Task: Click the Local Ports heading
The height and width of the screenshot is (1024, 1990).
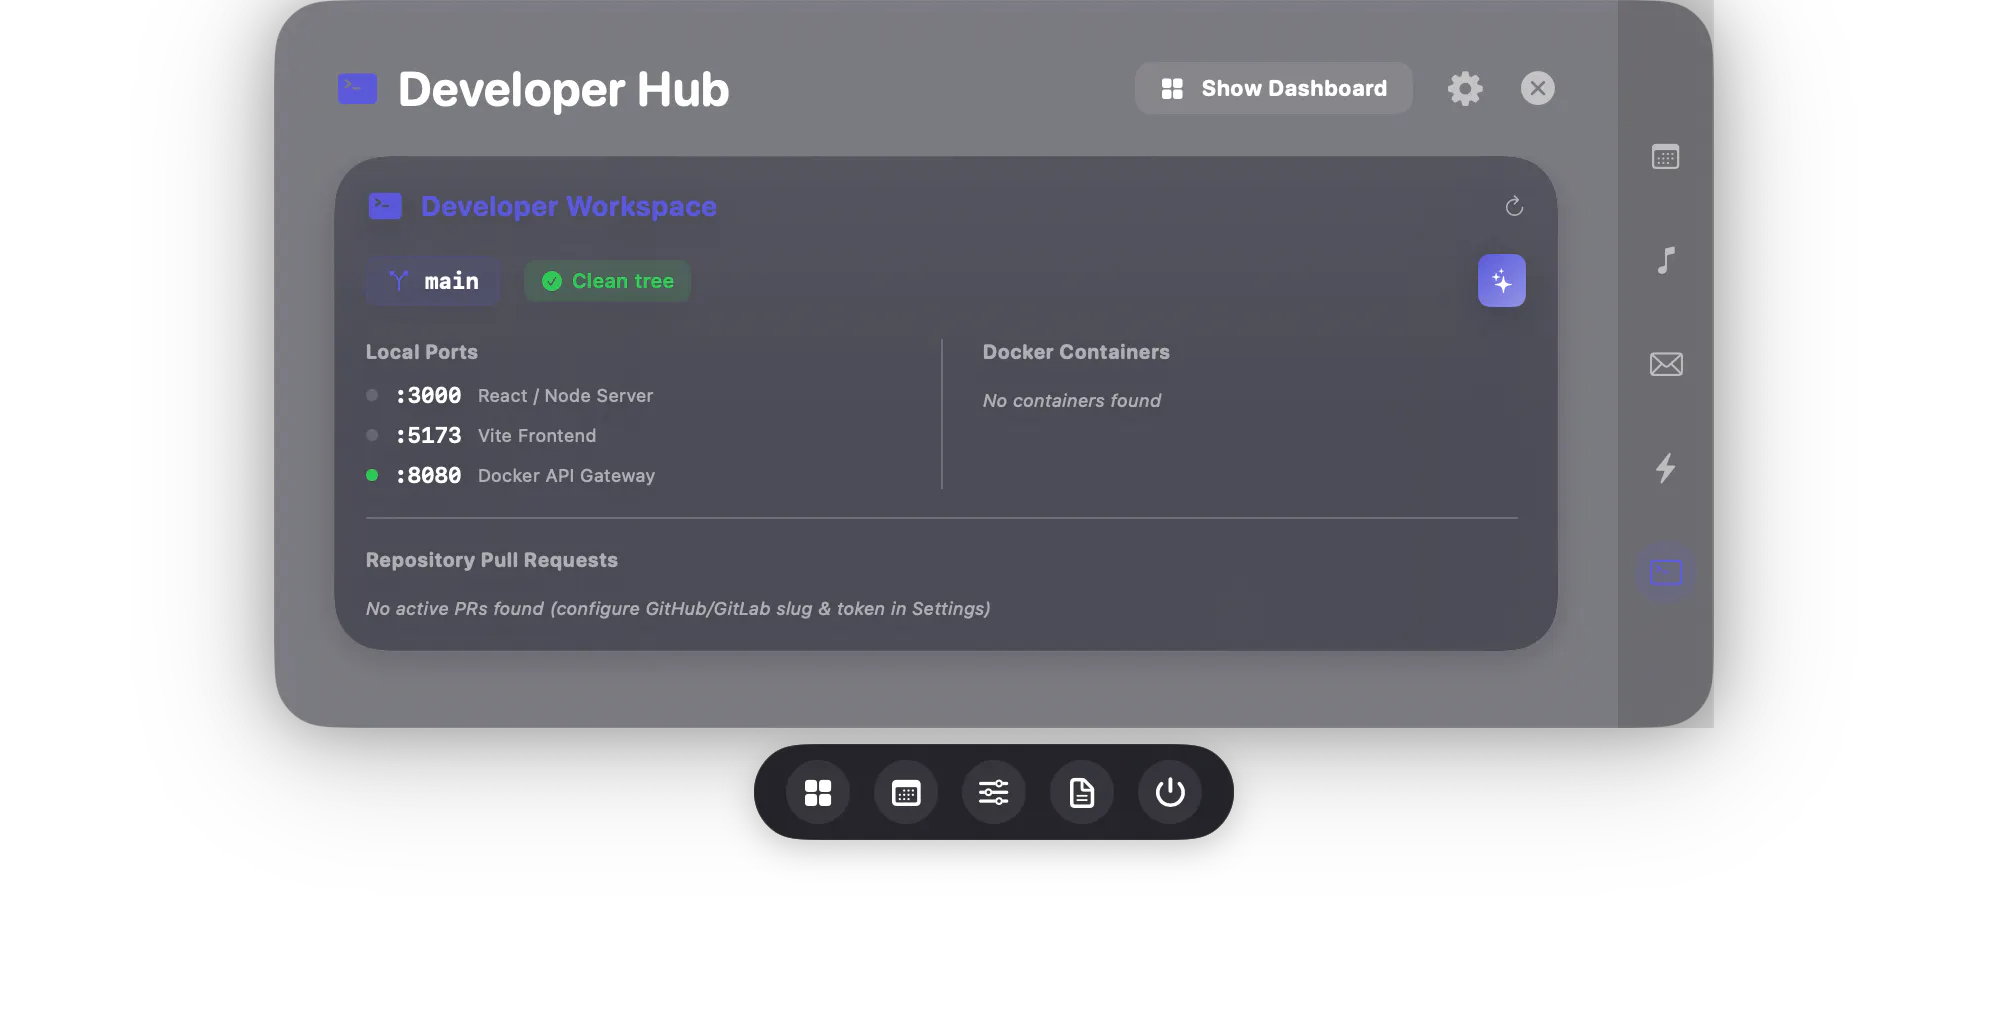Action: [x=422, y=352]
